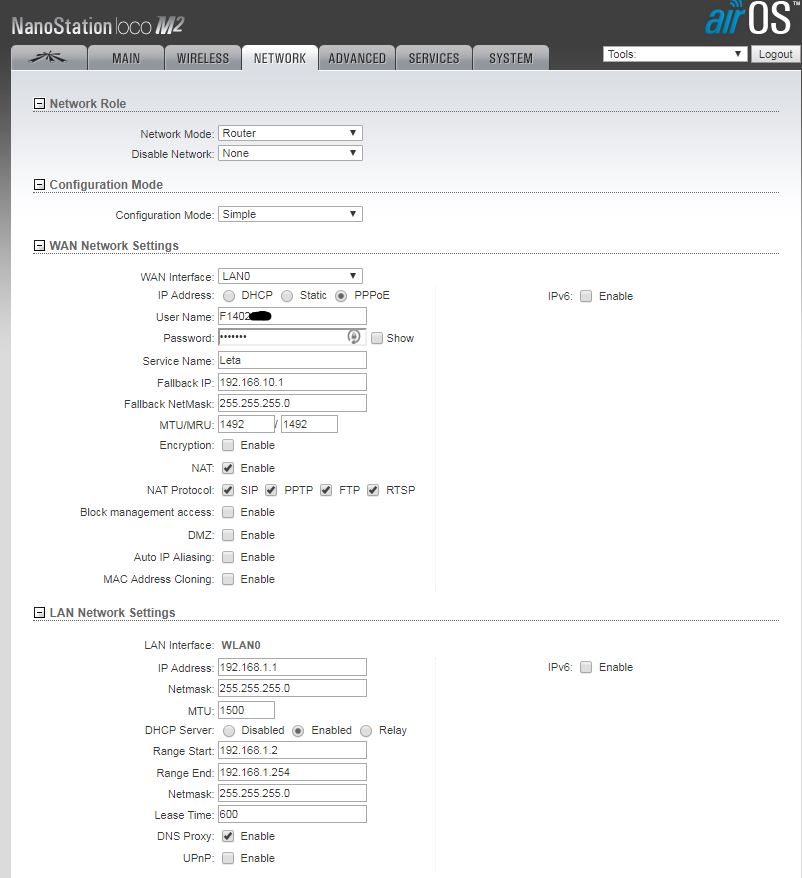Enable the DMZ checkbox
Image resolution: width=802 pixels, height=878 pixels.
[228, 535]
